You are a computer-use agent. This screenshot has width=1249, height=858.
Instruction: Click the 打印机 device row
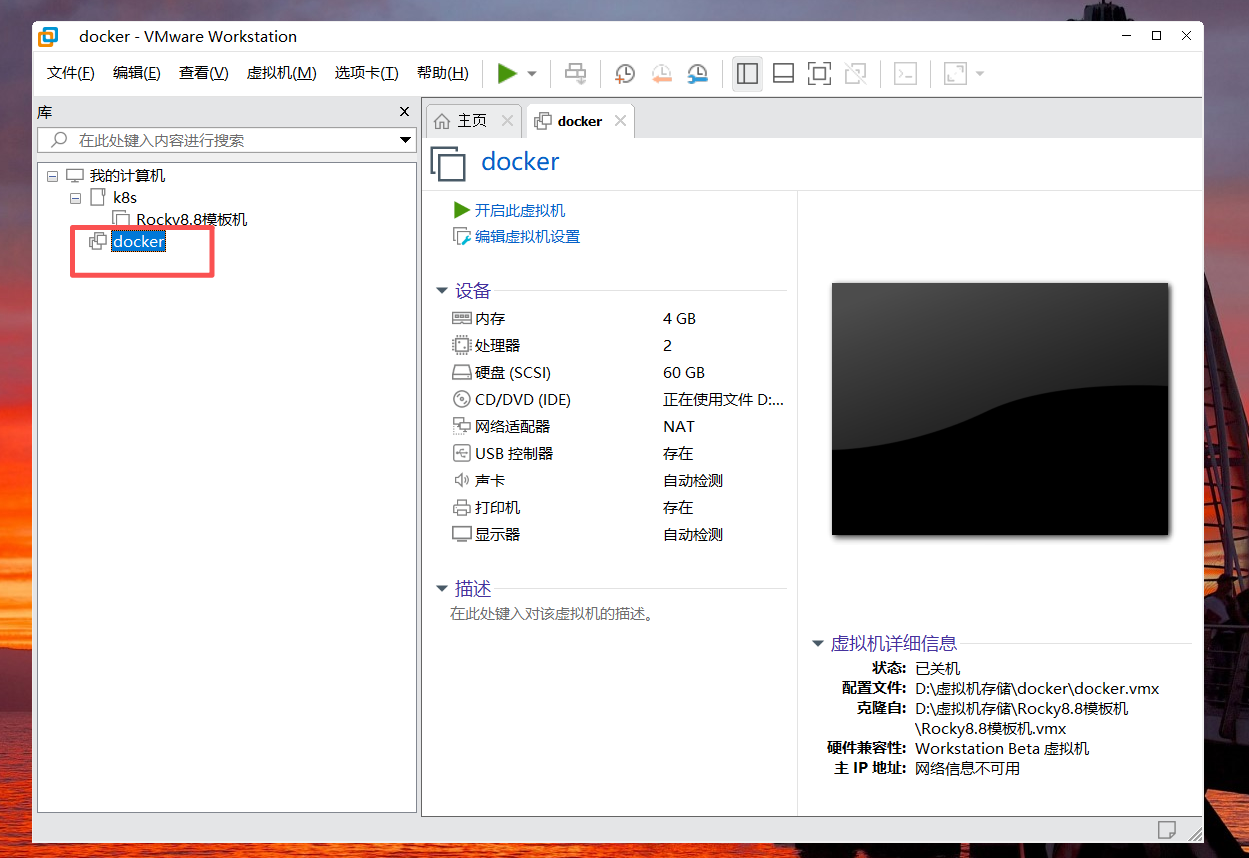pos(617,508)
